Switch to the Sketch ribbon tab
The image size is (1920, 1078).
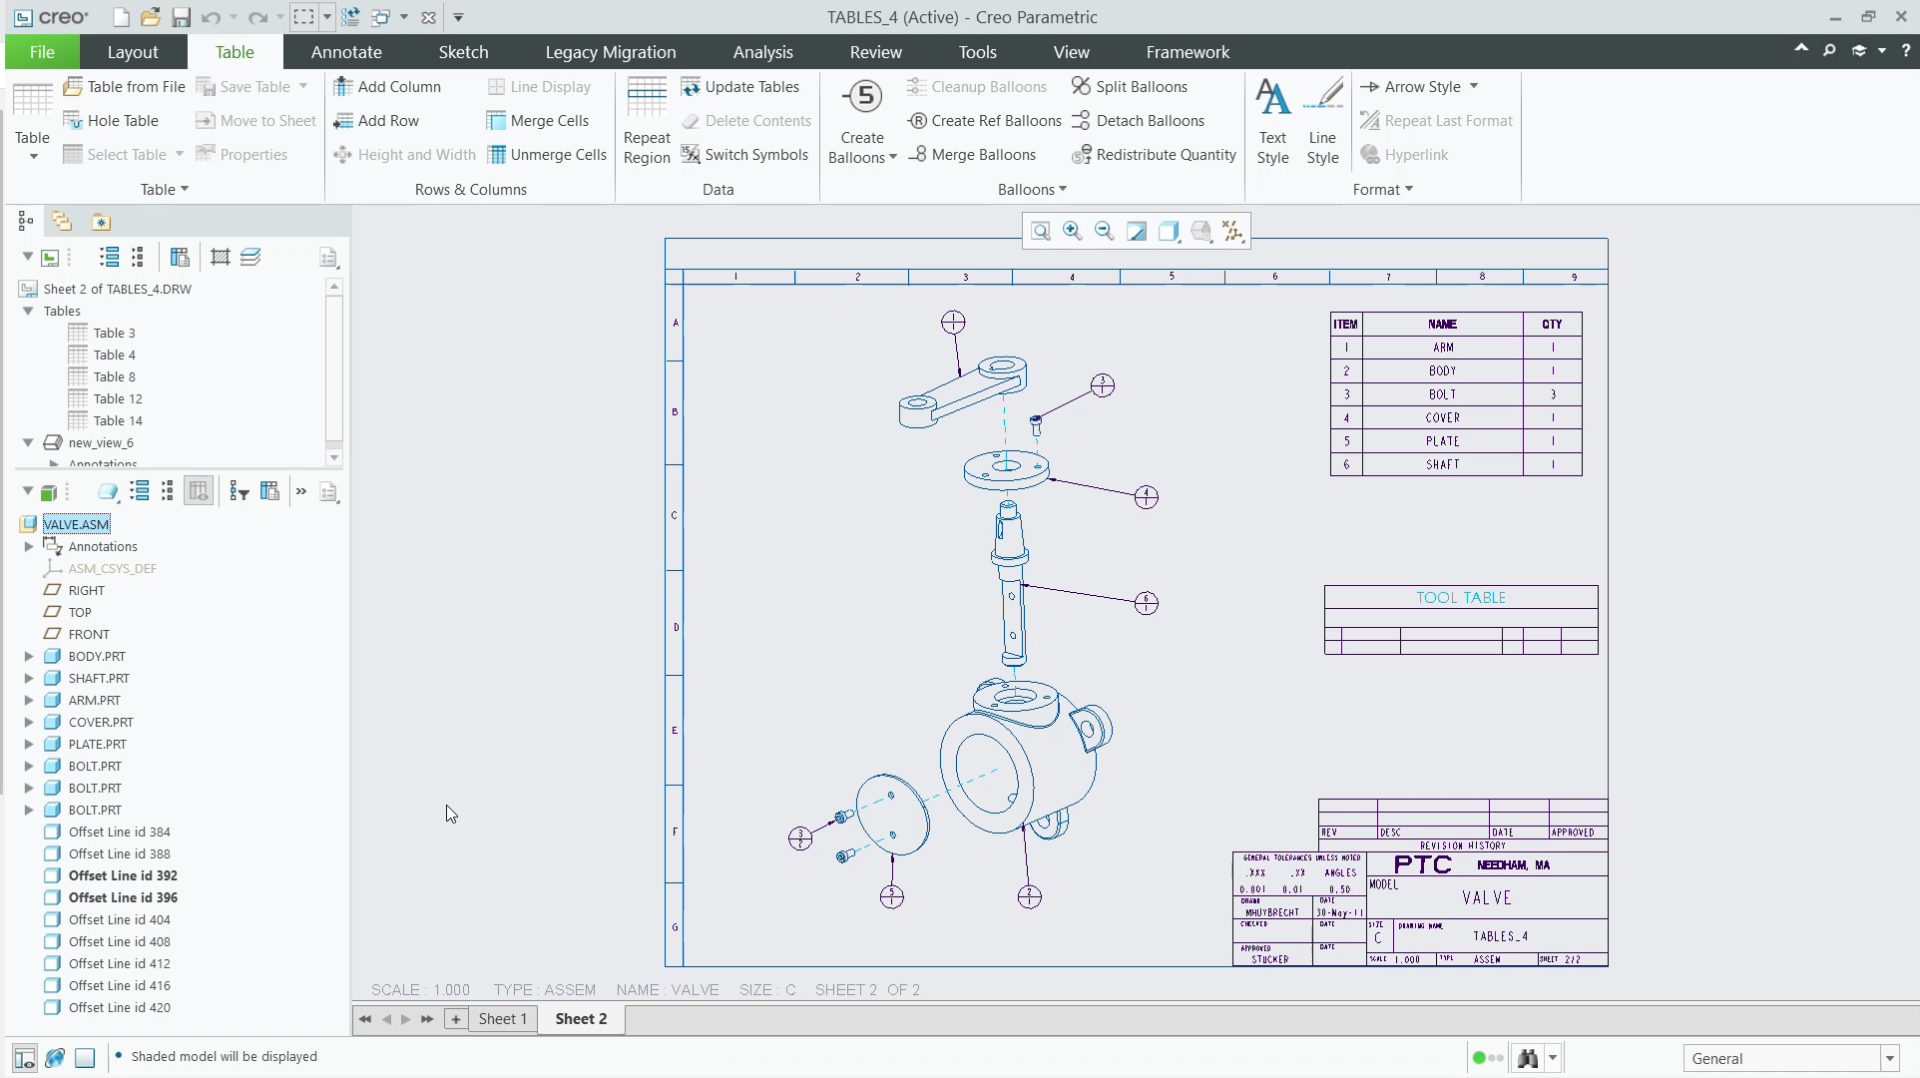(x=463, y=52)
